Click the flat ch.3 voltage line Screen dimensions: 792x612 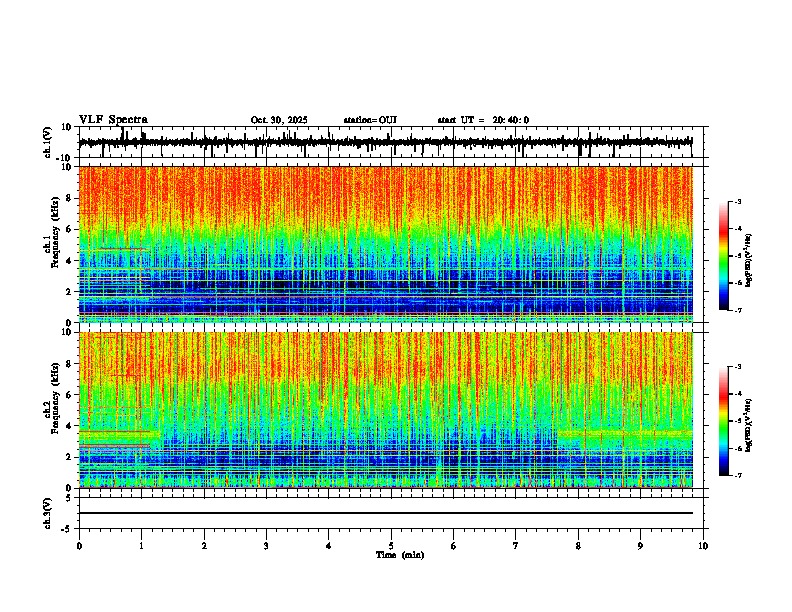click(x=386, y=513)
